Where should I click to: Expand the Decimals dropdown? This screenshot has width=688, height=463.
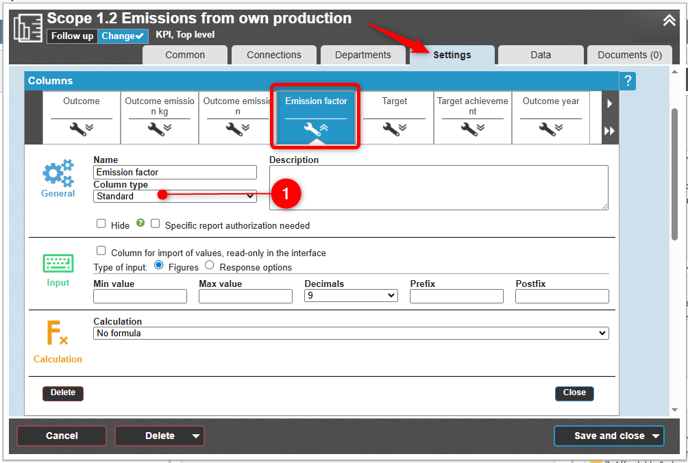click(x=350, y=296)
